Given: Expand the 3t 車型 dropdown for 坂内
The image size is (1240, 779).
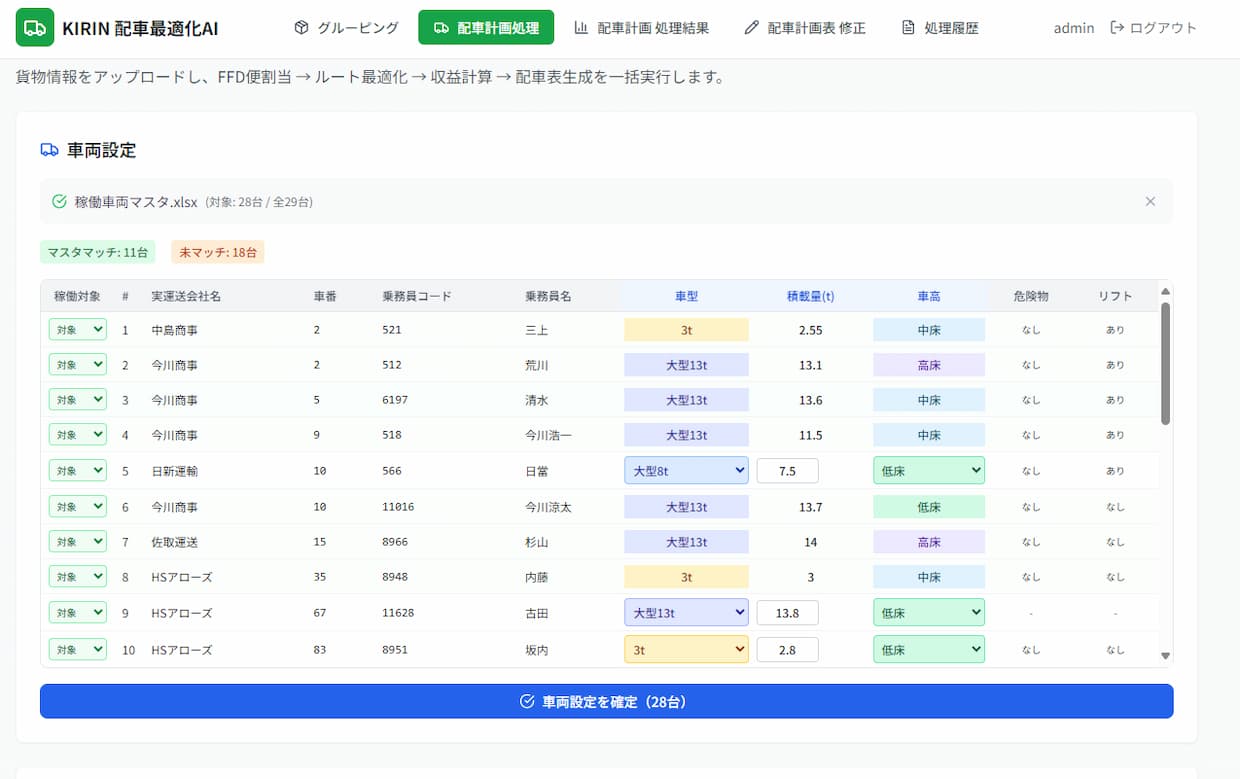Looking at the screenshot, I should tap(686, 649).
